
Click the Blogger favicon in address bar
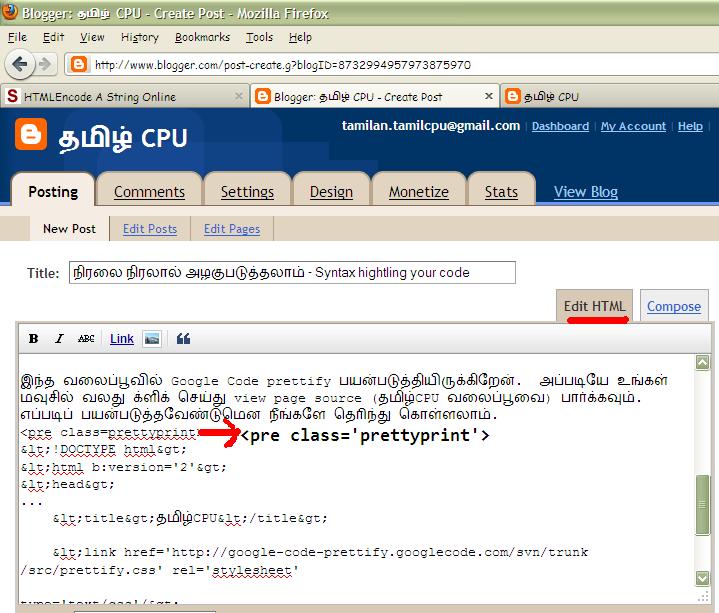coord(78,64)
